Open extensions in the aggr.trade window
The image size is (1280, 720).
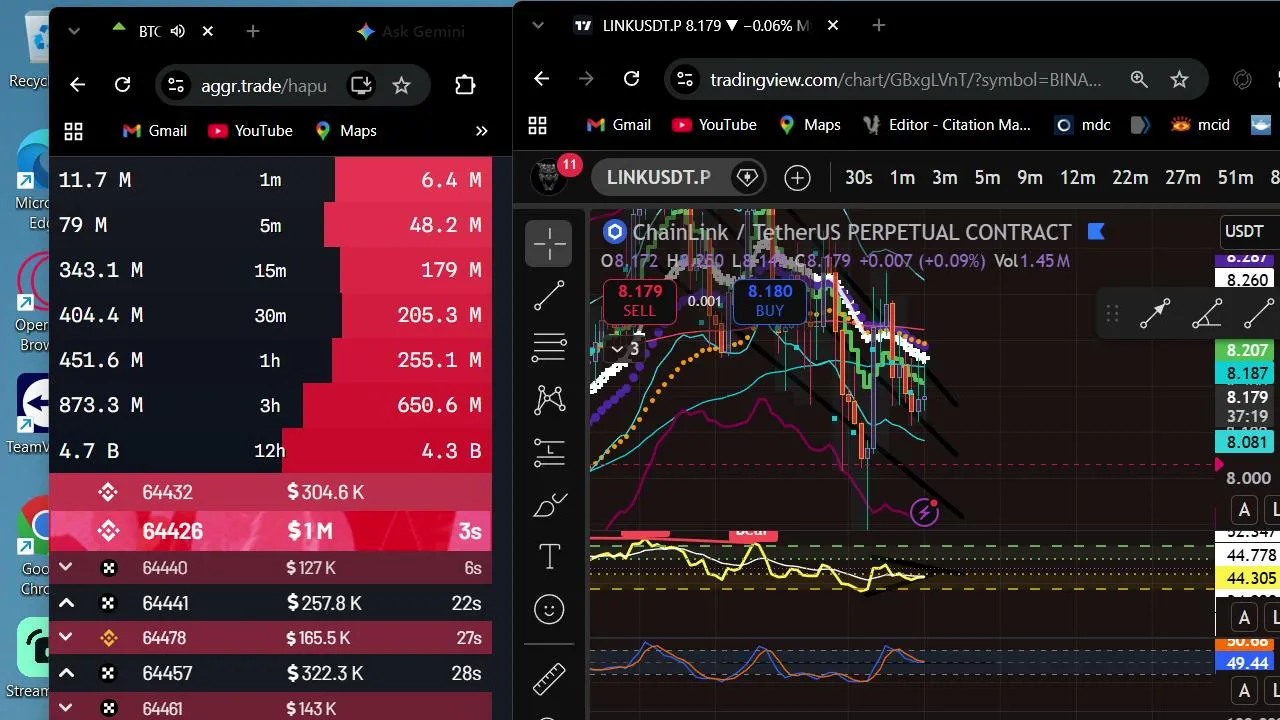click(465, 85)
